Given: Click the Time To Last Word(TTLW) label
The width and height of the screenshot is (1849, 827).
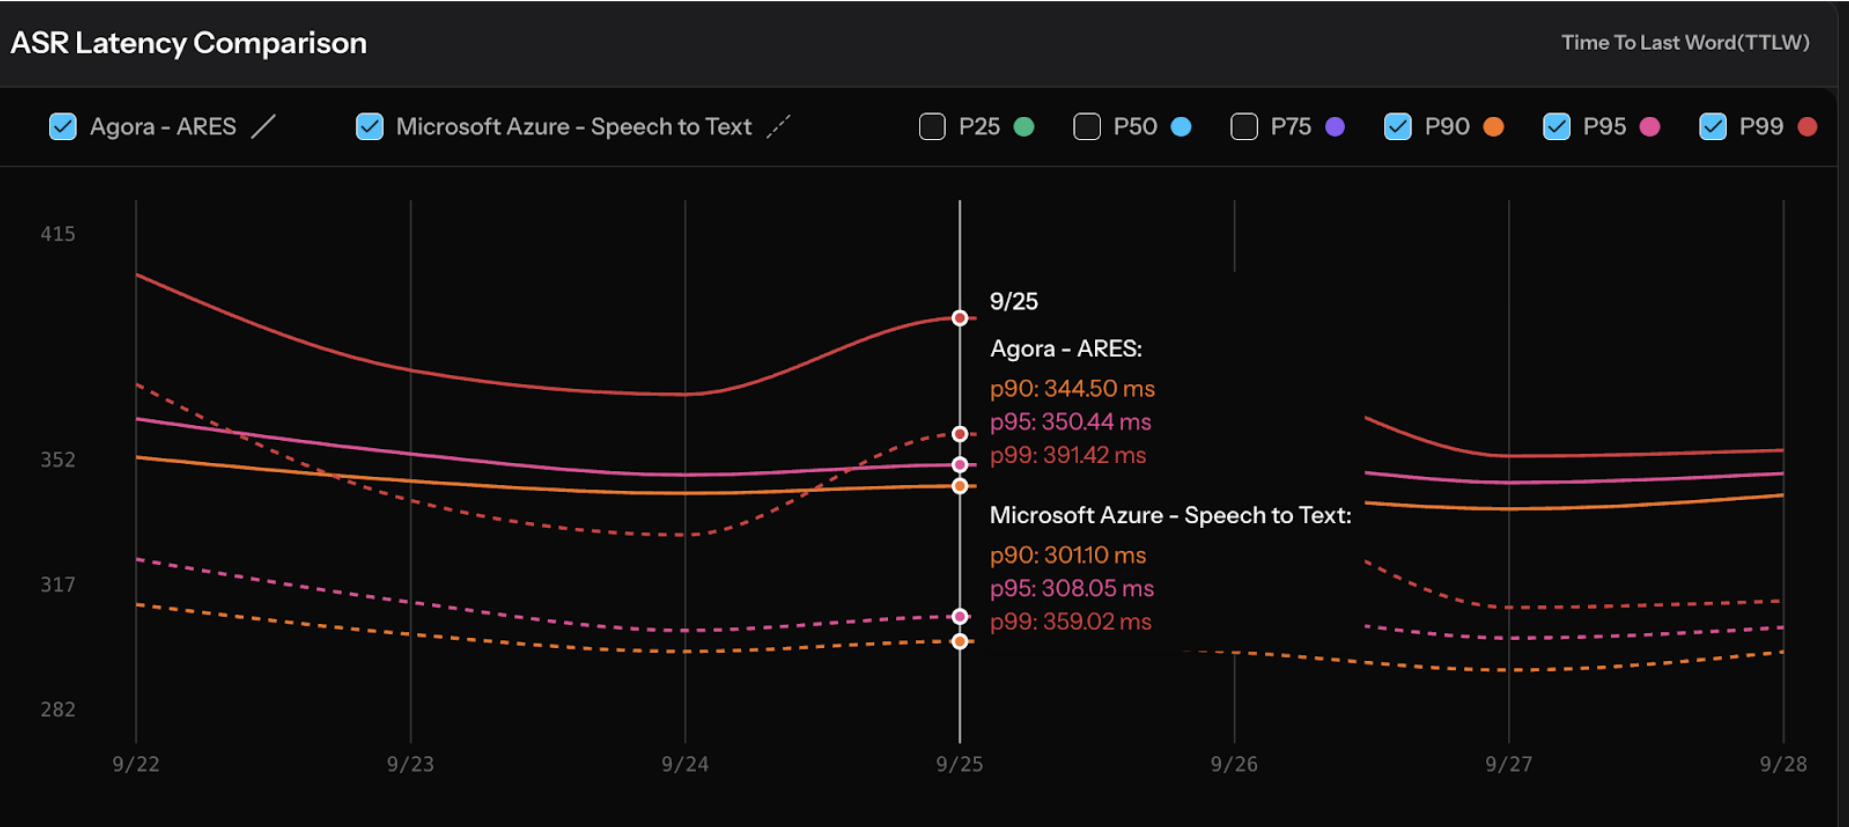Looking at the screenshot, I should click(x=1685, y=43).
